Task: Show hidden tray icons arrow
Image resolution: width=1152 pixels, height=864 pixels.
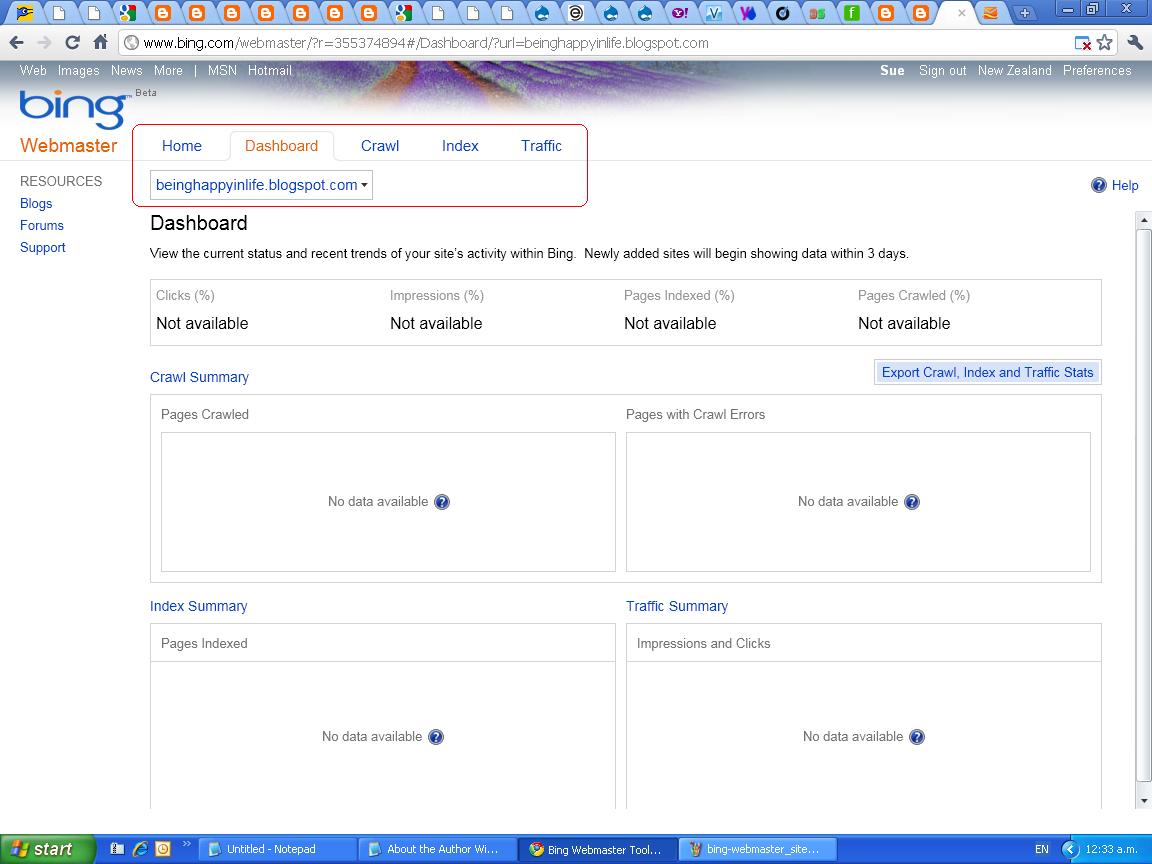Action: coord(1070,849)
